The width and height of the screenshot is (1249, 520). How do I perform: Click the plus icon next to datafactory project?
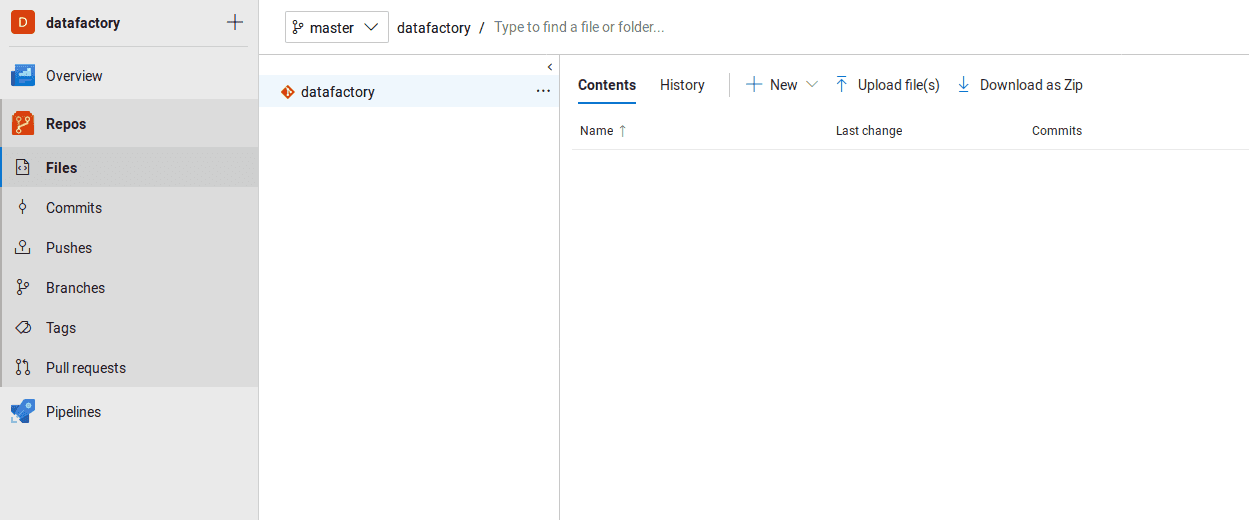point(235,22)
